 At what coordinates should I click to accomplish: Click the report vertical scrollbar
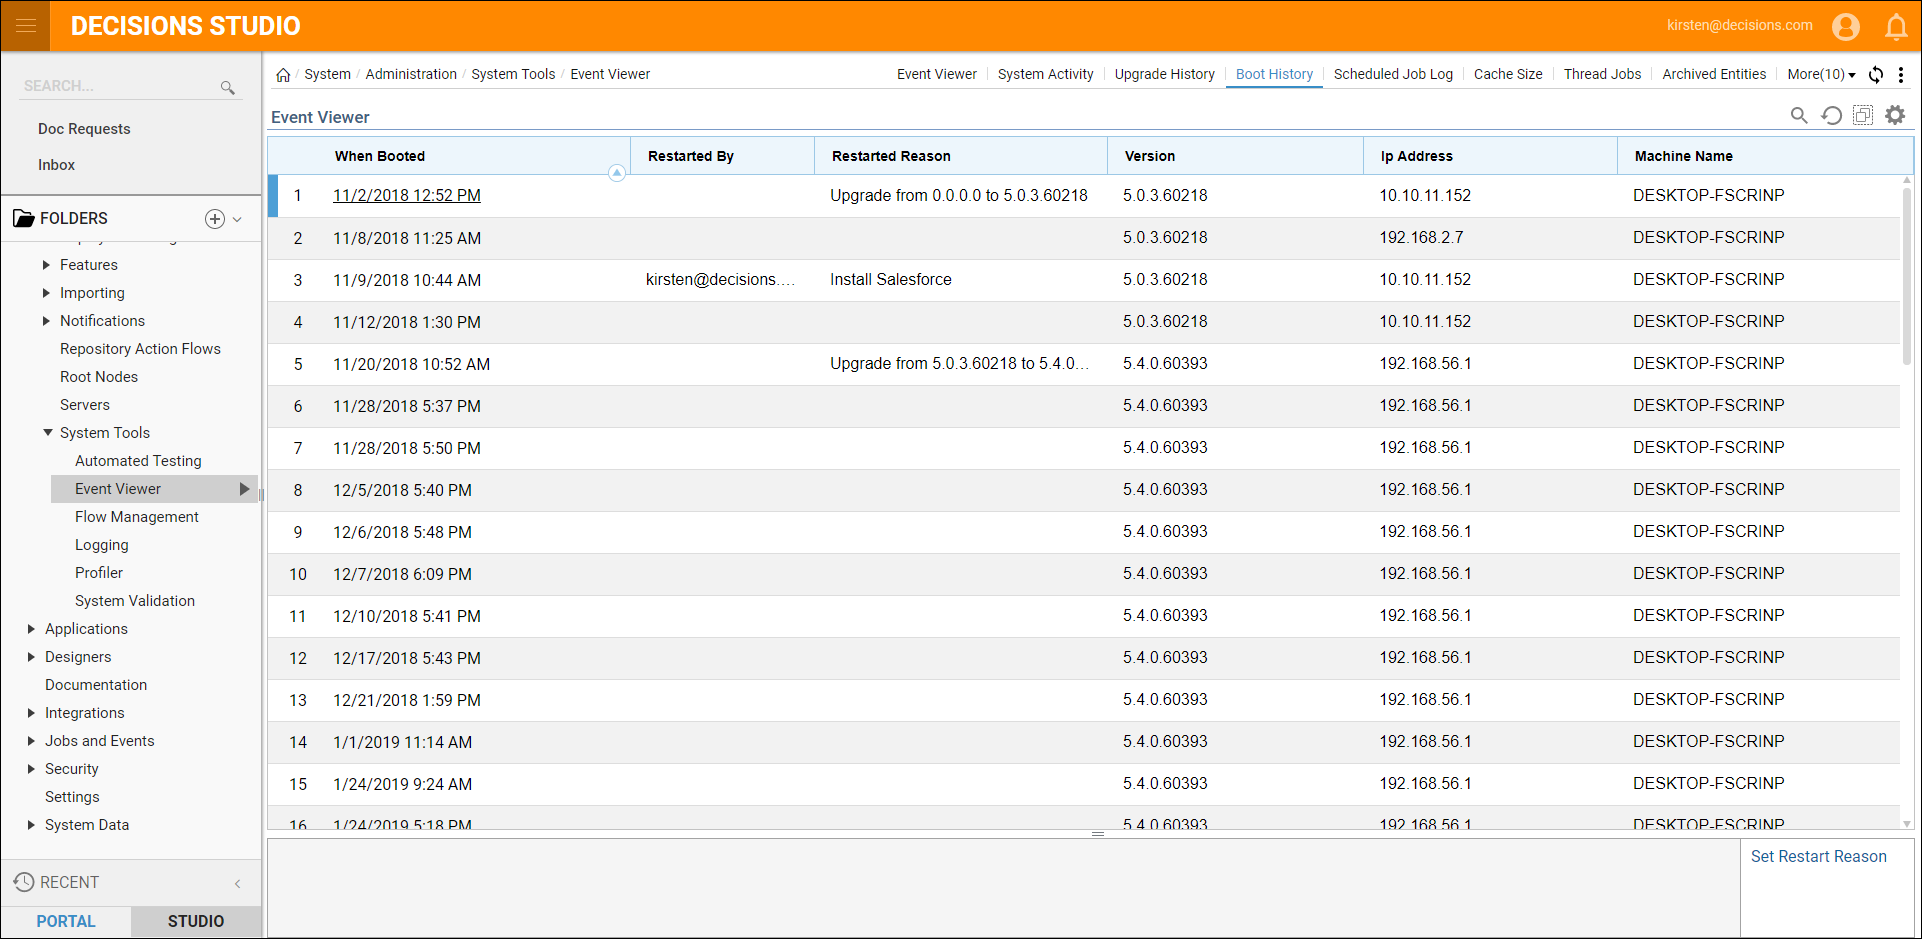click(1906, 275)
